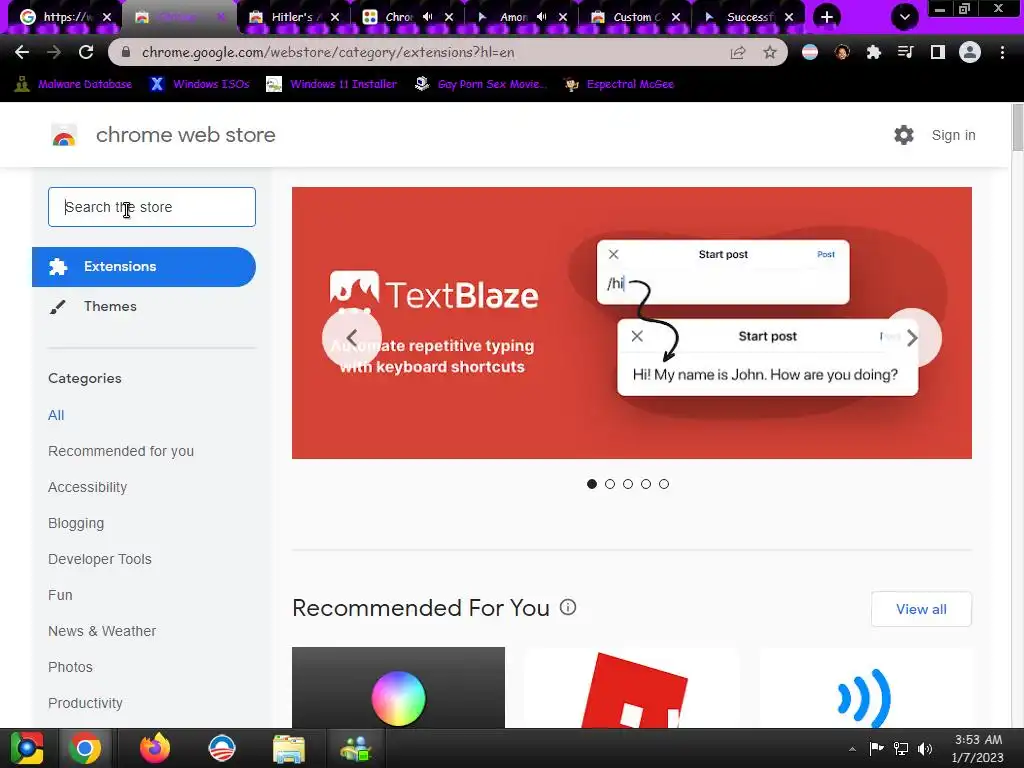This screenshot has height=768, width=1024.
Task: Expand hidden tray icons arrow
Action: 852,749
